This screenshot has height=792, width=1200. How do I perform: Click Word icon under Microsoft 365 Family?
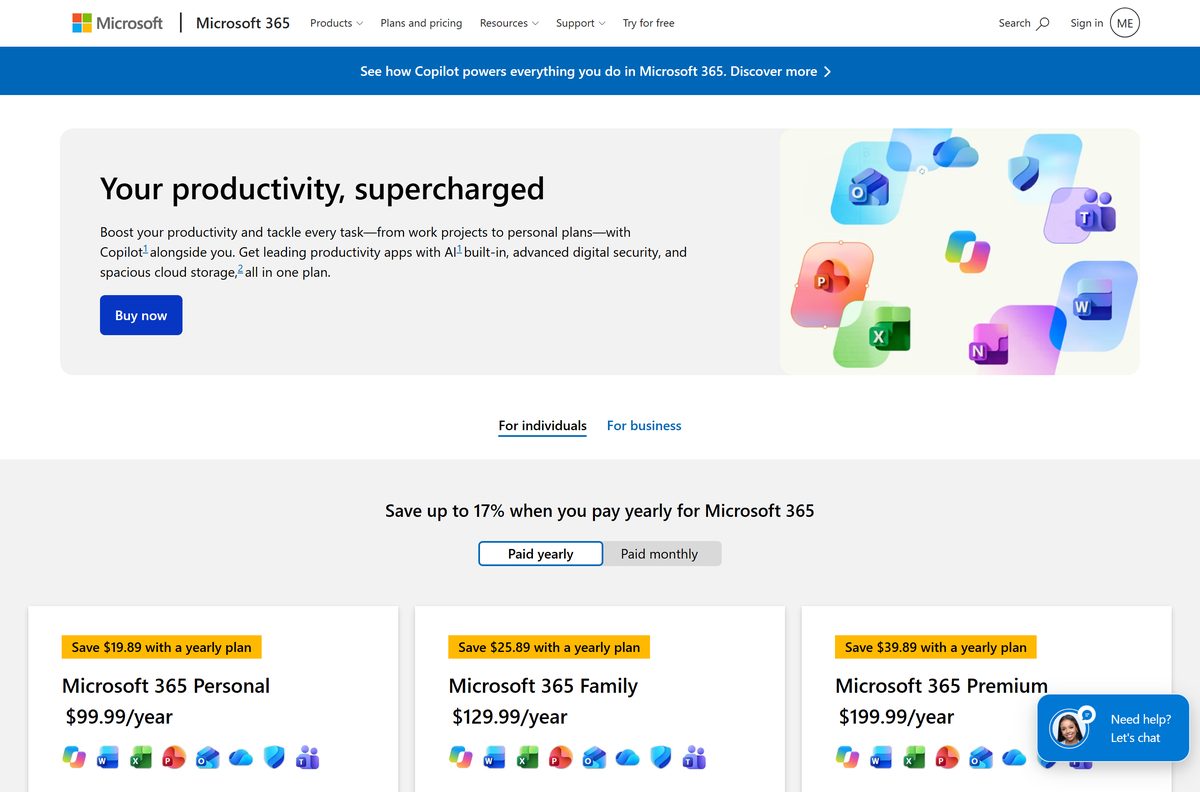(494, 757)
